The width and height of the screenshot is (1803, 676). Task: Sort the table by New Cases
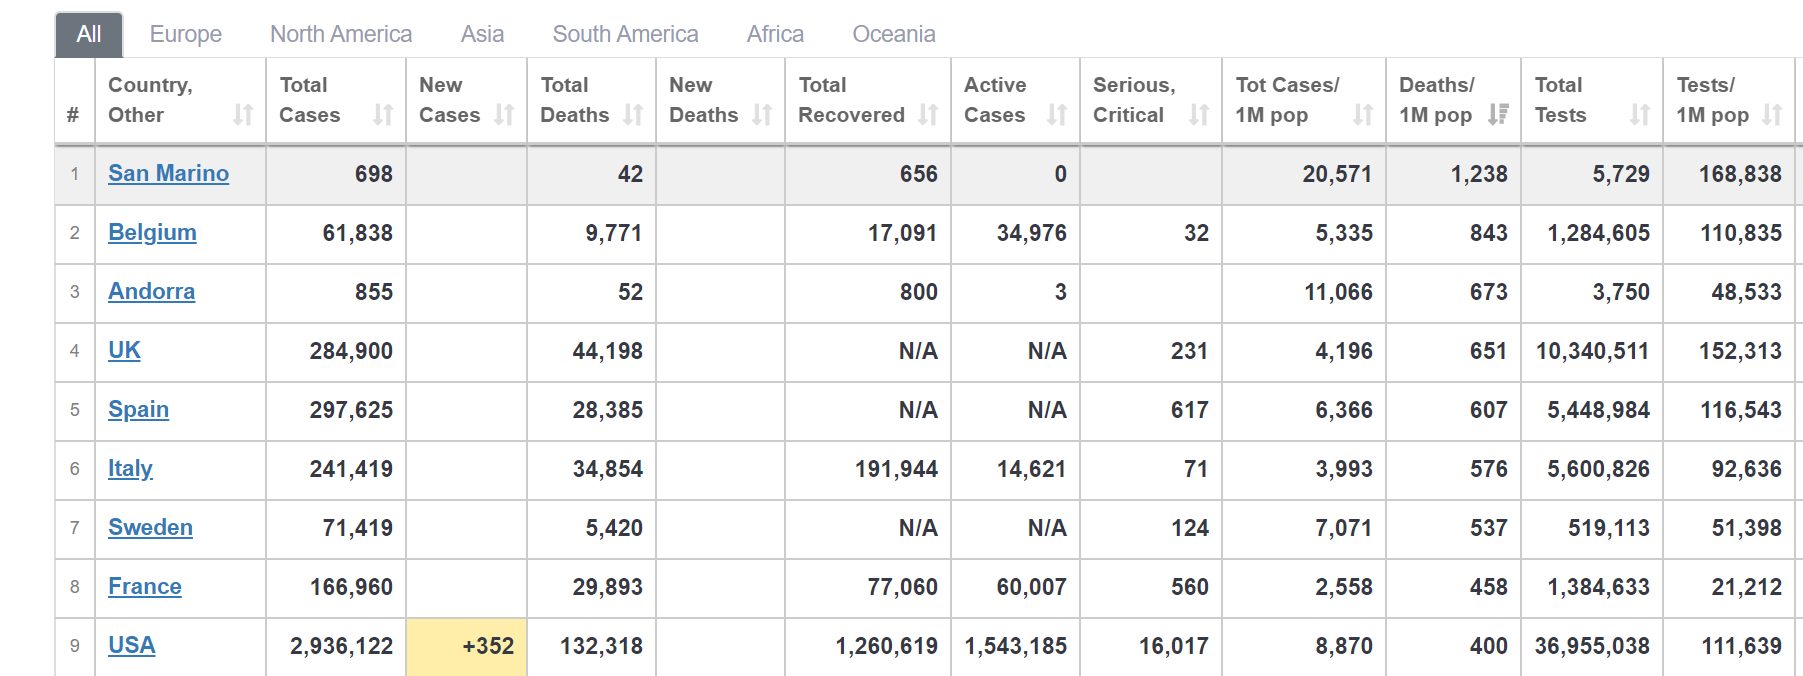click(x=504, y=115)
